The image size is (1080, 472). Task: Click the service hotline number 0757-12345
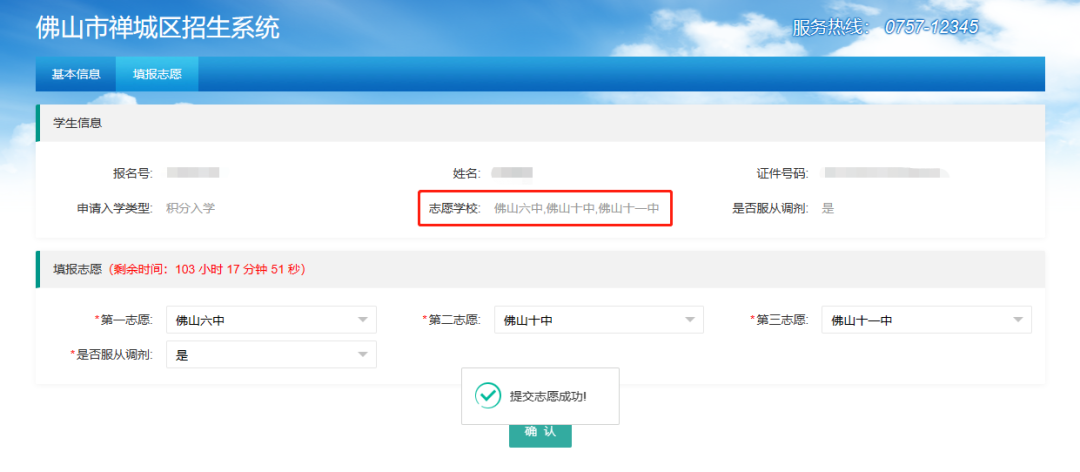931,27
